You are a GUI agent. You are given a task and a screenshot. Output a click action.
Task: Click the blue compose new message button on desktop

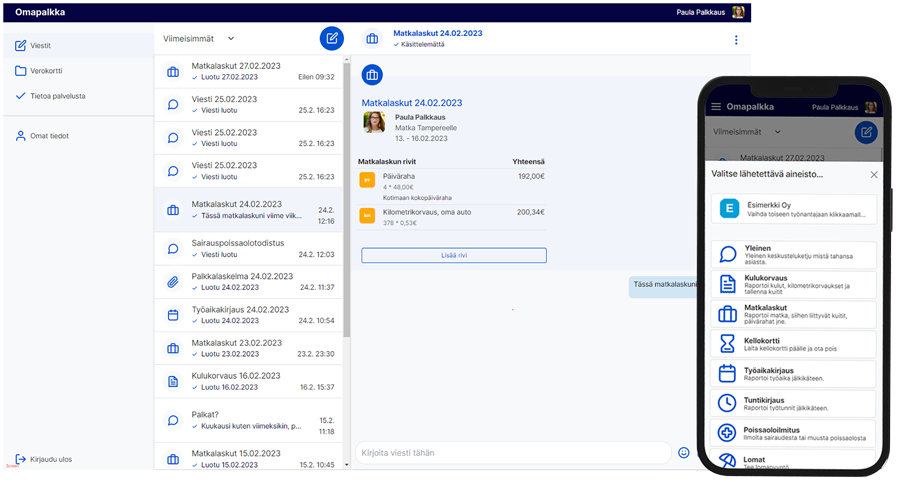pos(332,38)
